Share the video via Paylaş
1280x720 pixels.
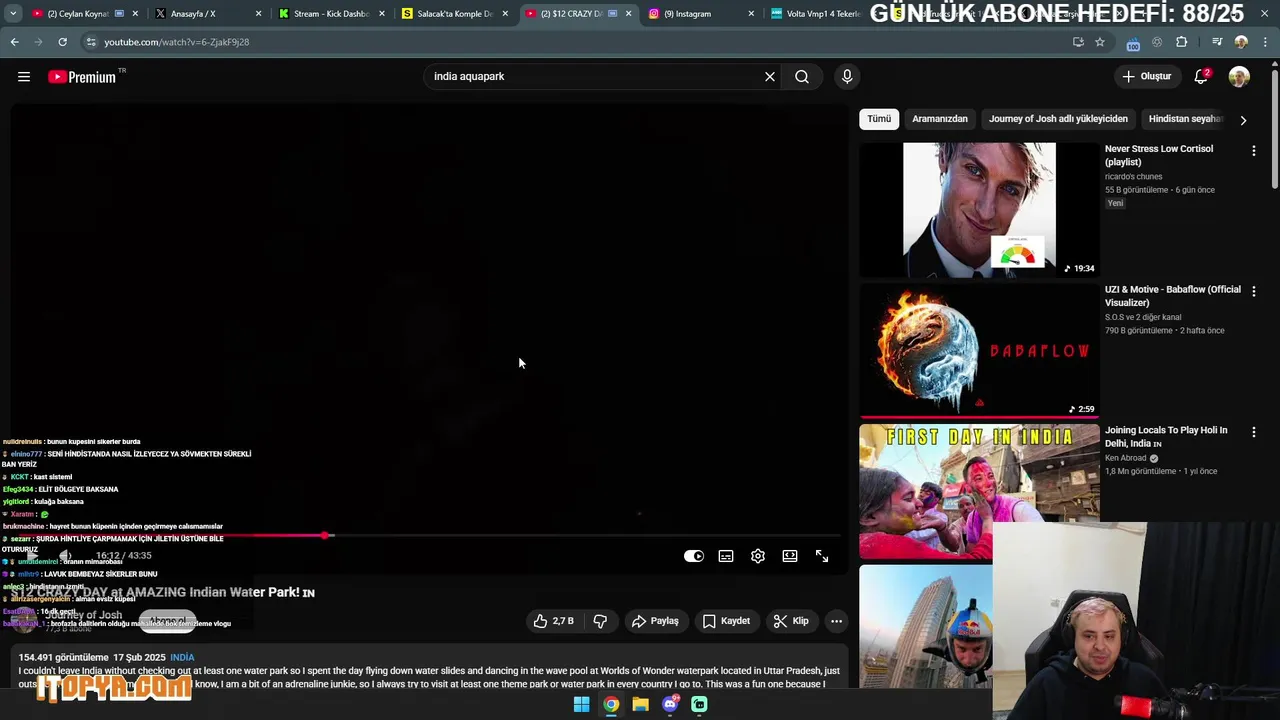655,621
